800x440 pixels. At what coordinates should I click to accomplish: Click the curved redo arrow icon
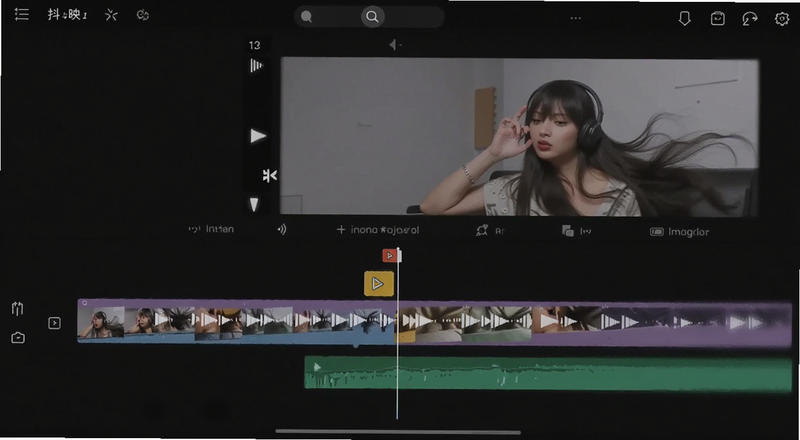tap(749, 19)
